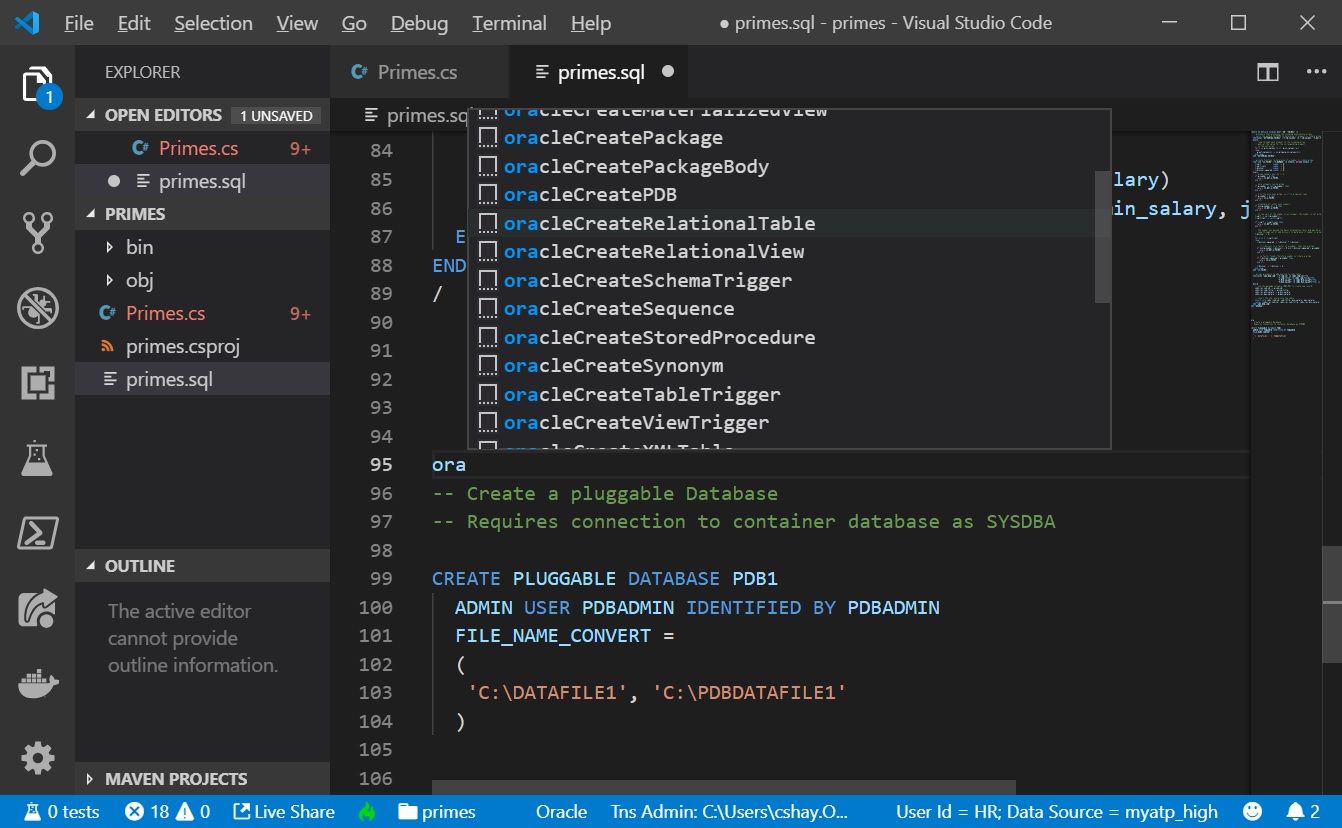Collapse the Outline section
This screenshot has height=828, width=1342.
pos(139,566)
